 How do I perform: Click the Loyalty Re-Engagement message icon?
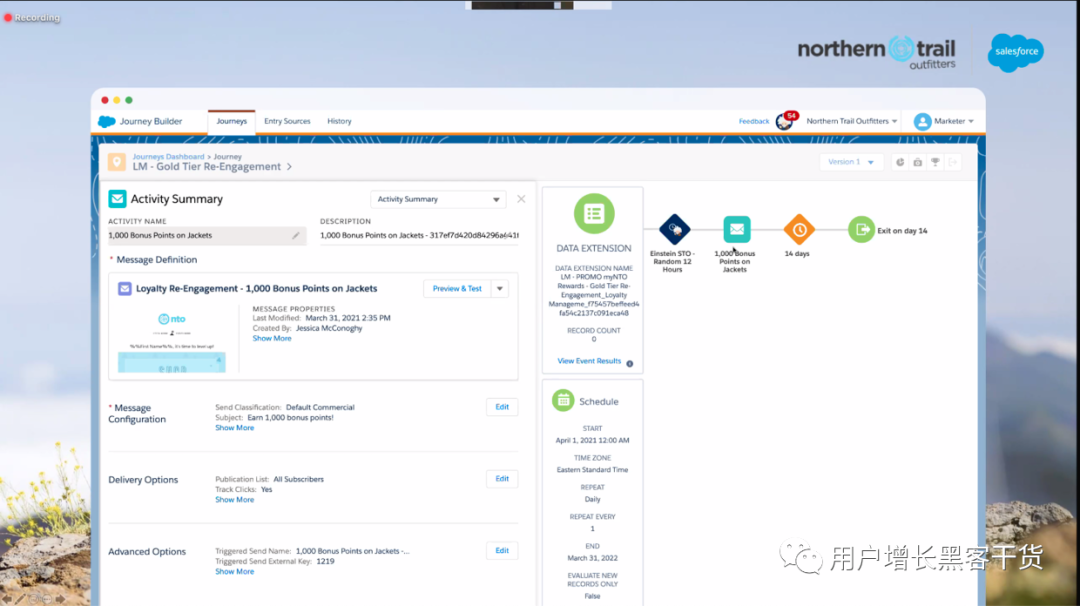click(x=125, y=289)
